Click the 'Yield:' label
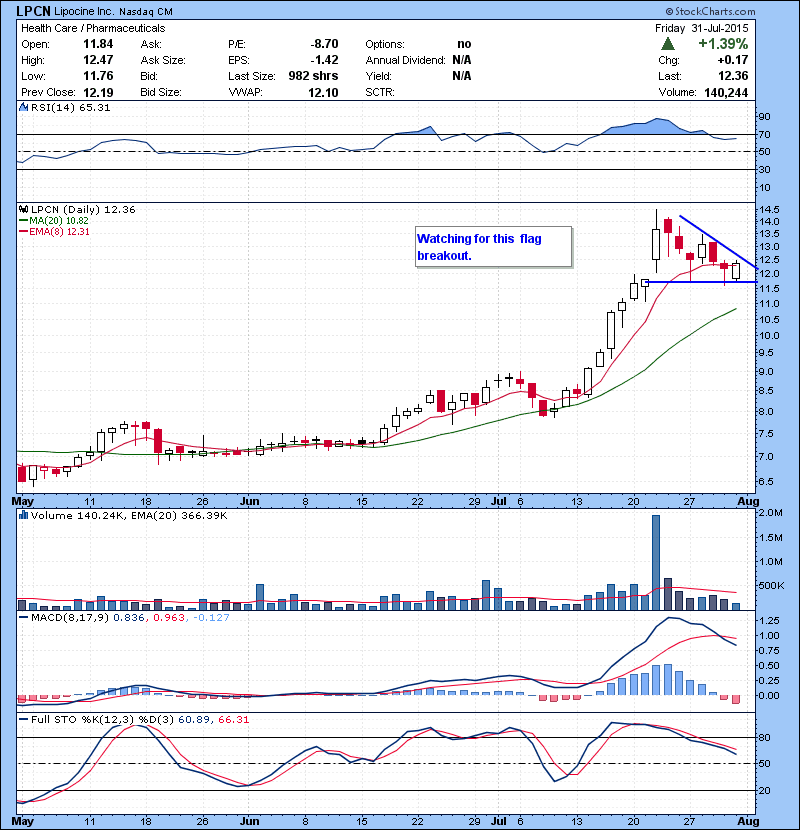Screen dimensions: 800x830 tap(379, 76)
